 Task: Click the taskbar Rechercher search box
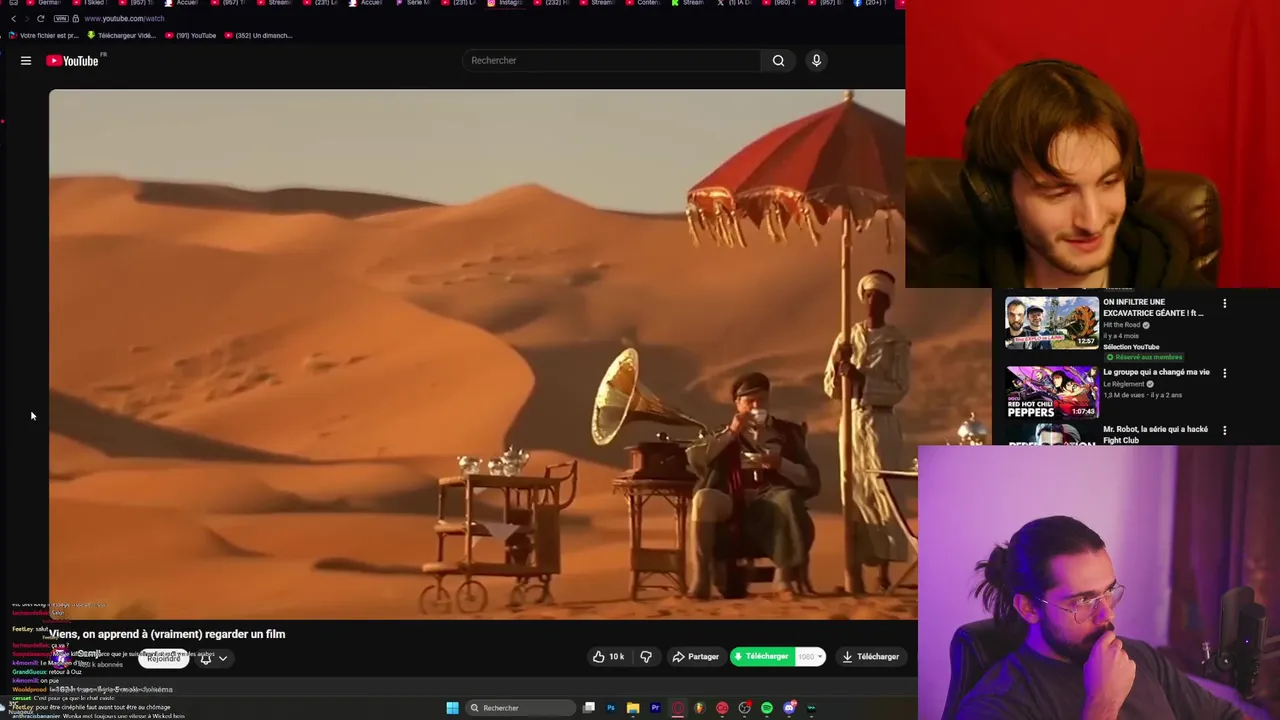coord(521,708)
